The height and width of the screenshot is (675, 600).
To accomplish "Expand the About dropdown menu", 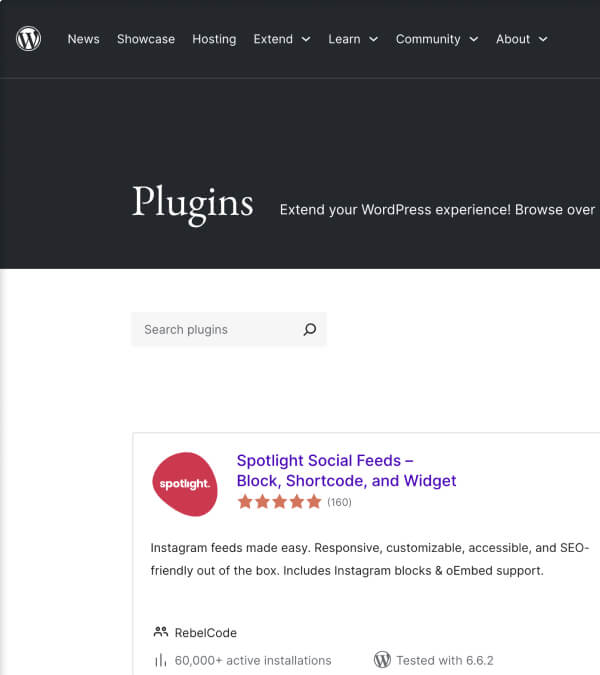I will click(522, 39).
